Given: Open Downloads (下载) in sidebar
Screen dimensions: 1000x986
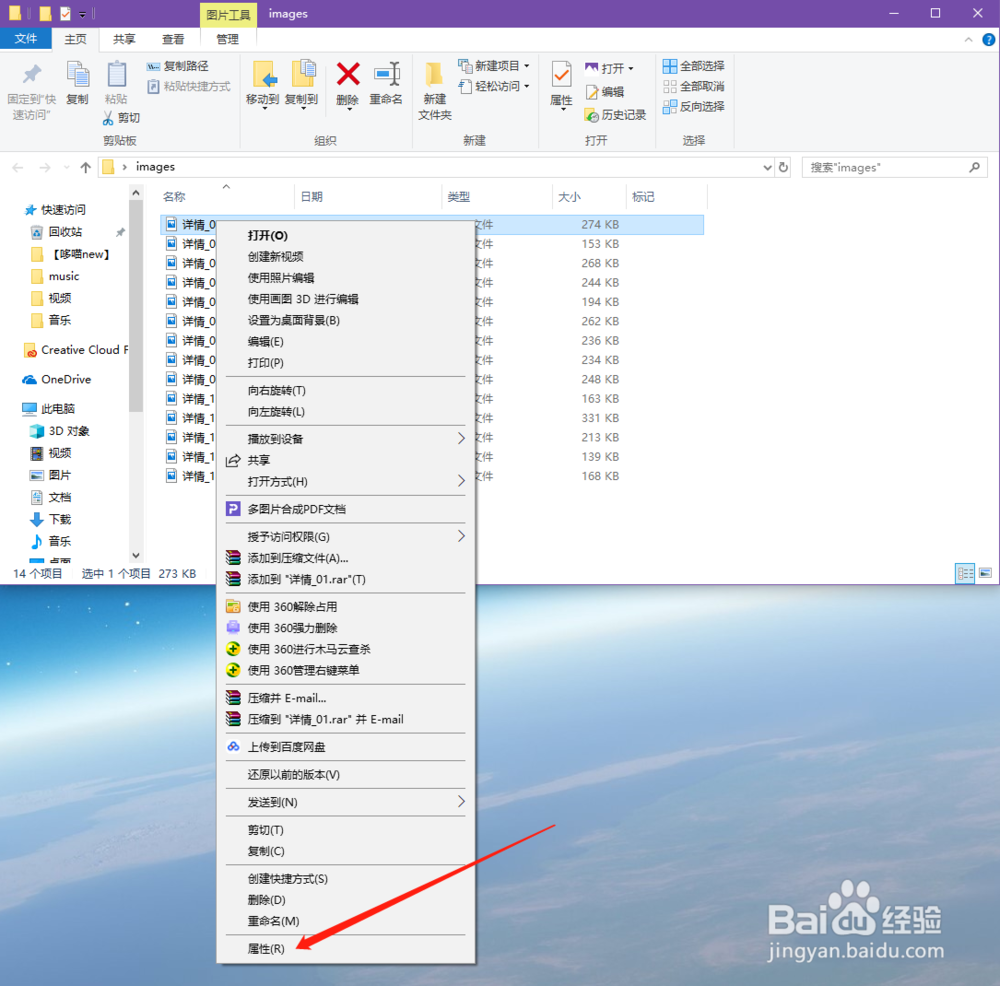Looking at the screenshot, I should coord(51,519).
